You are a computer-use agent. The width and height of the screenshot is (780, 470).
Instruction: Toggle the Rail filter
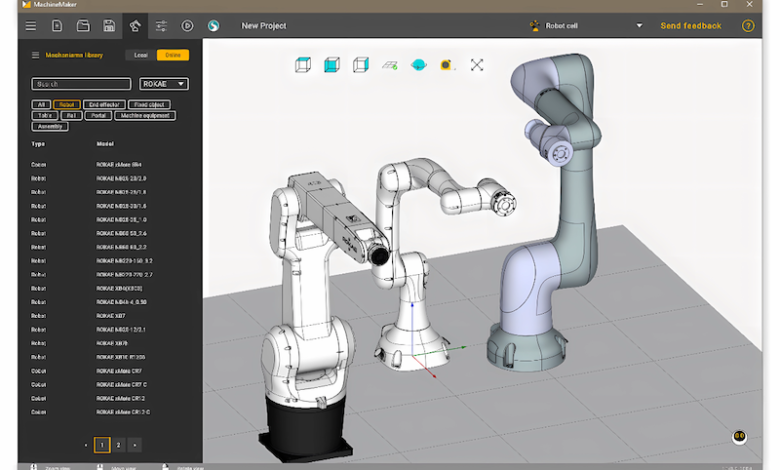click(71, 115)
